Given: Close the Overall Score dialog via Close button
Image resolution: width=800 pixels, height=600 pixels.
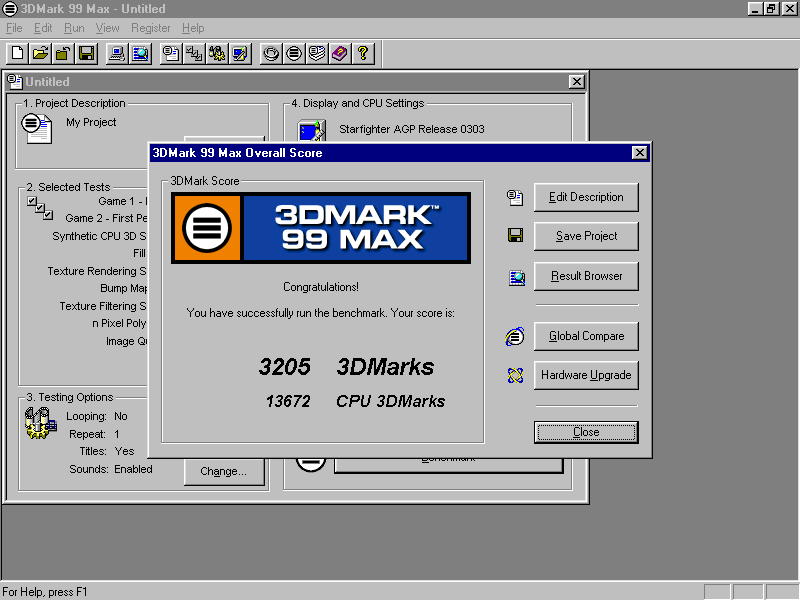Looking at the screenshot, I should coord(586,432).
